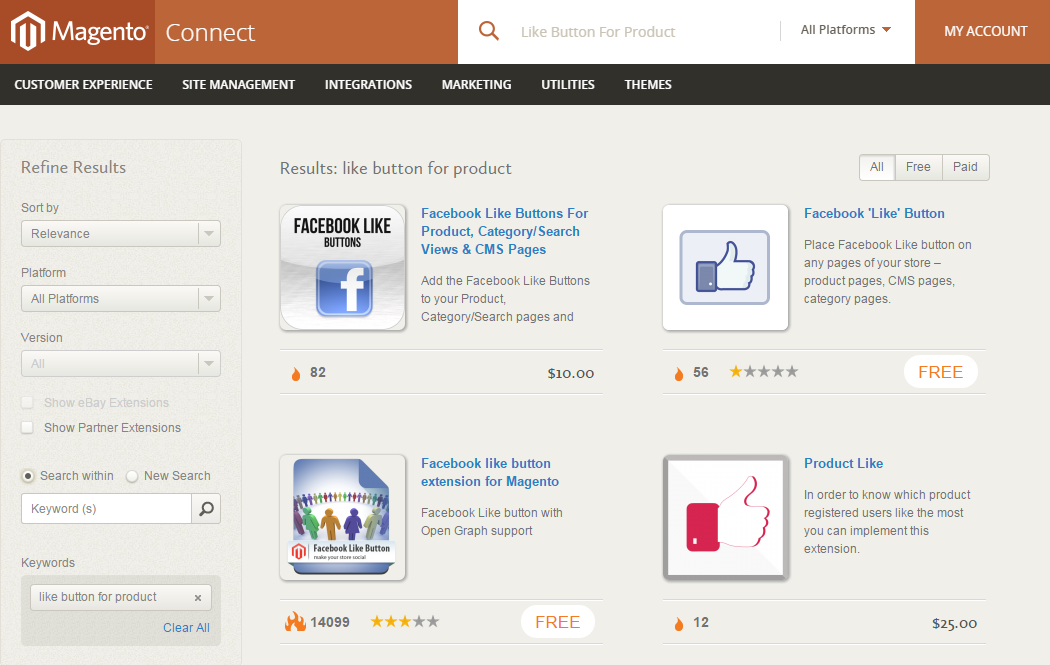Click the 14099 popularity count
This screenshot has height=665, width=1050.
click(x=330, y=622)
